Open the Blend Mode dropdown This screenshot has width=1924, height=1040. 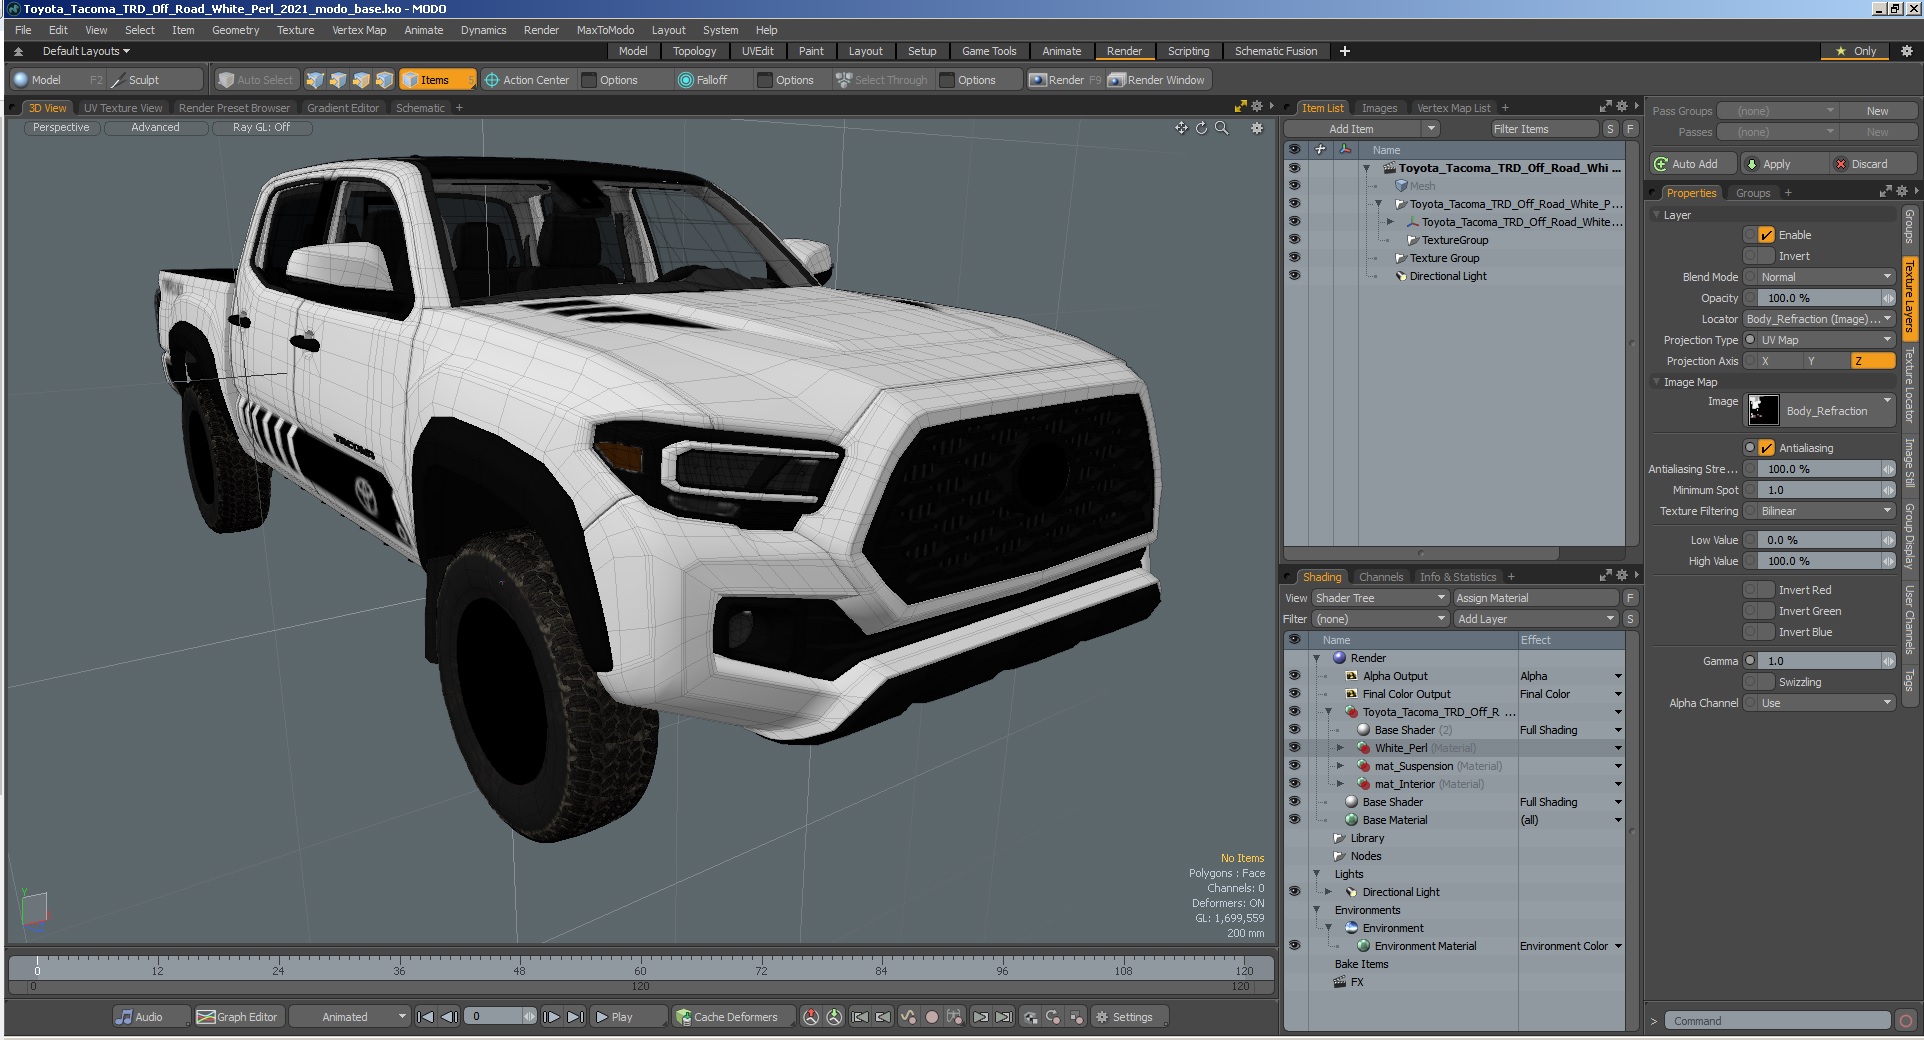1826,277
